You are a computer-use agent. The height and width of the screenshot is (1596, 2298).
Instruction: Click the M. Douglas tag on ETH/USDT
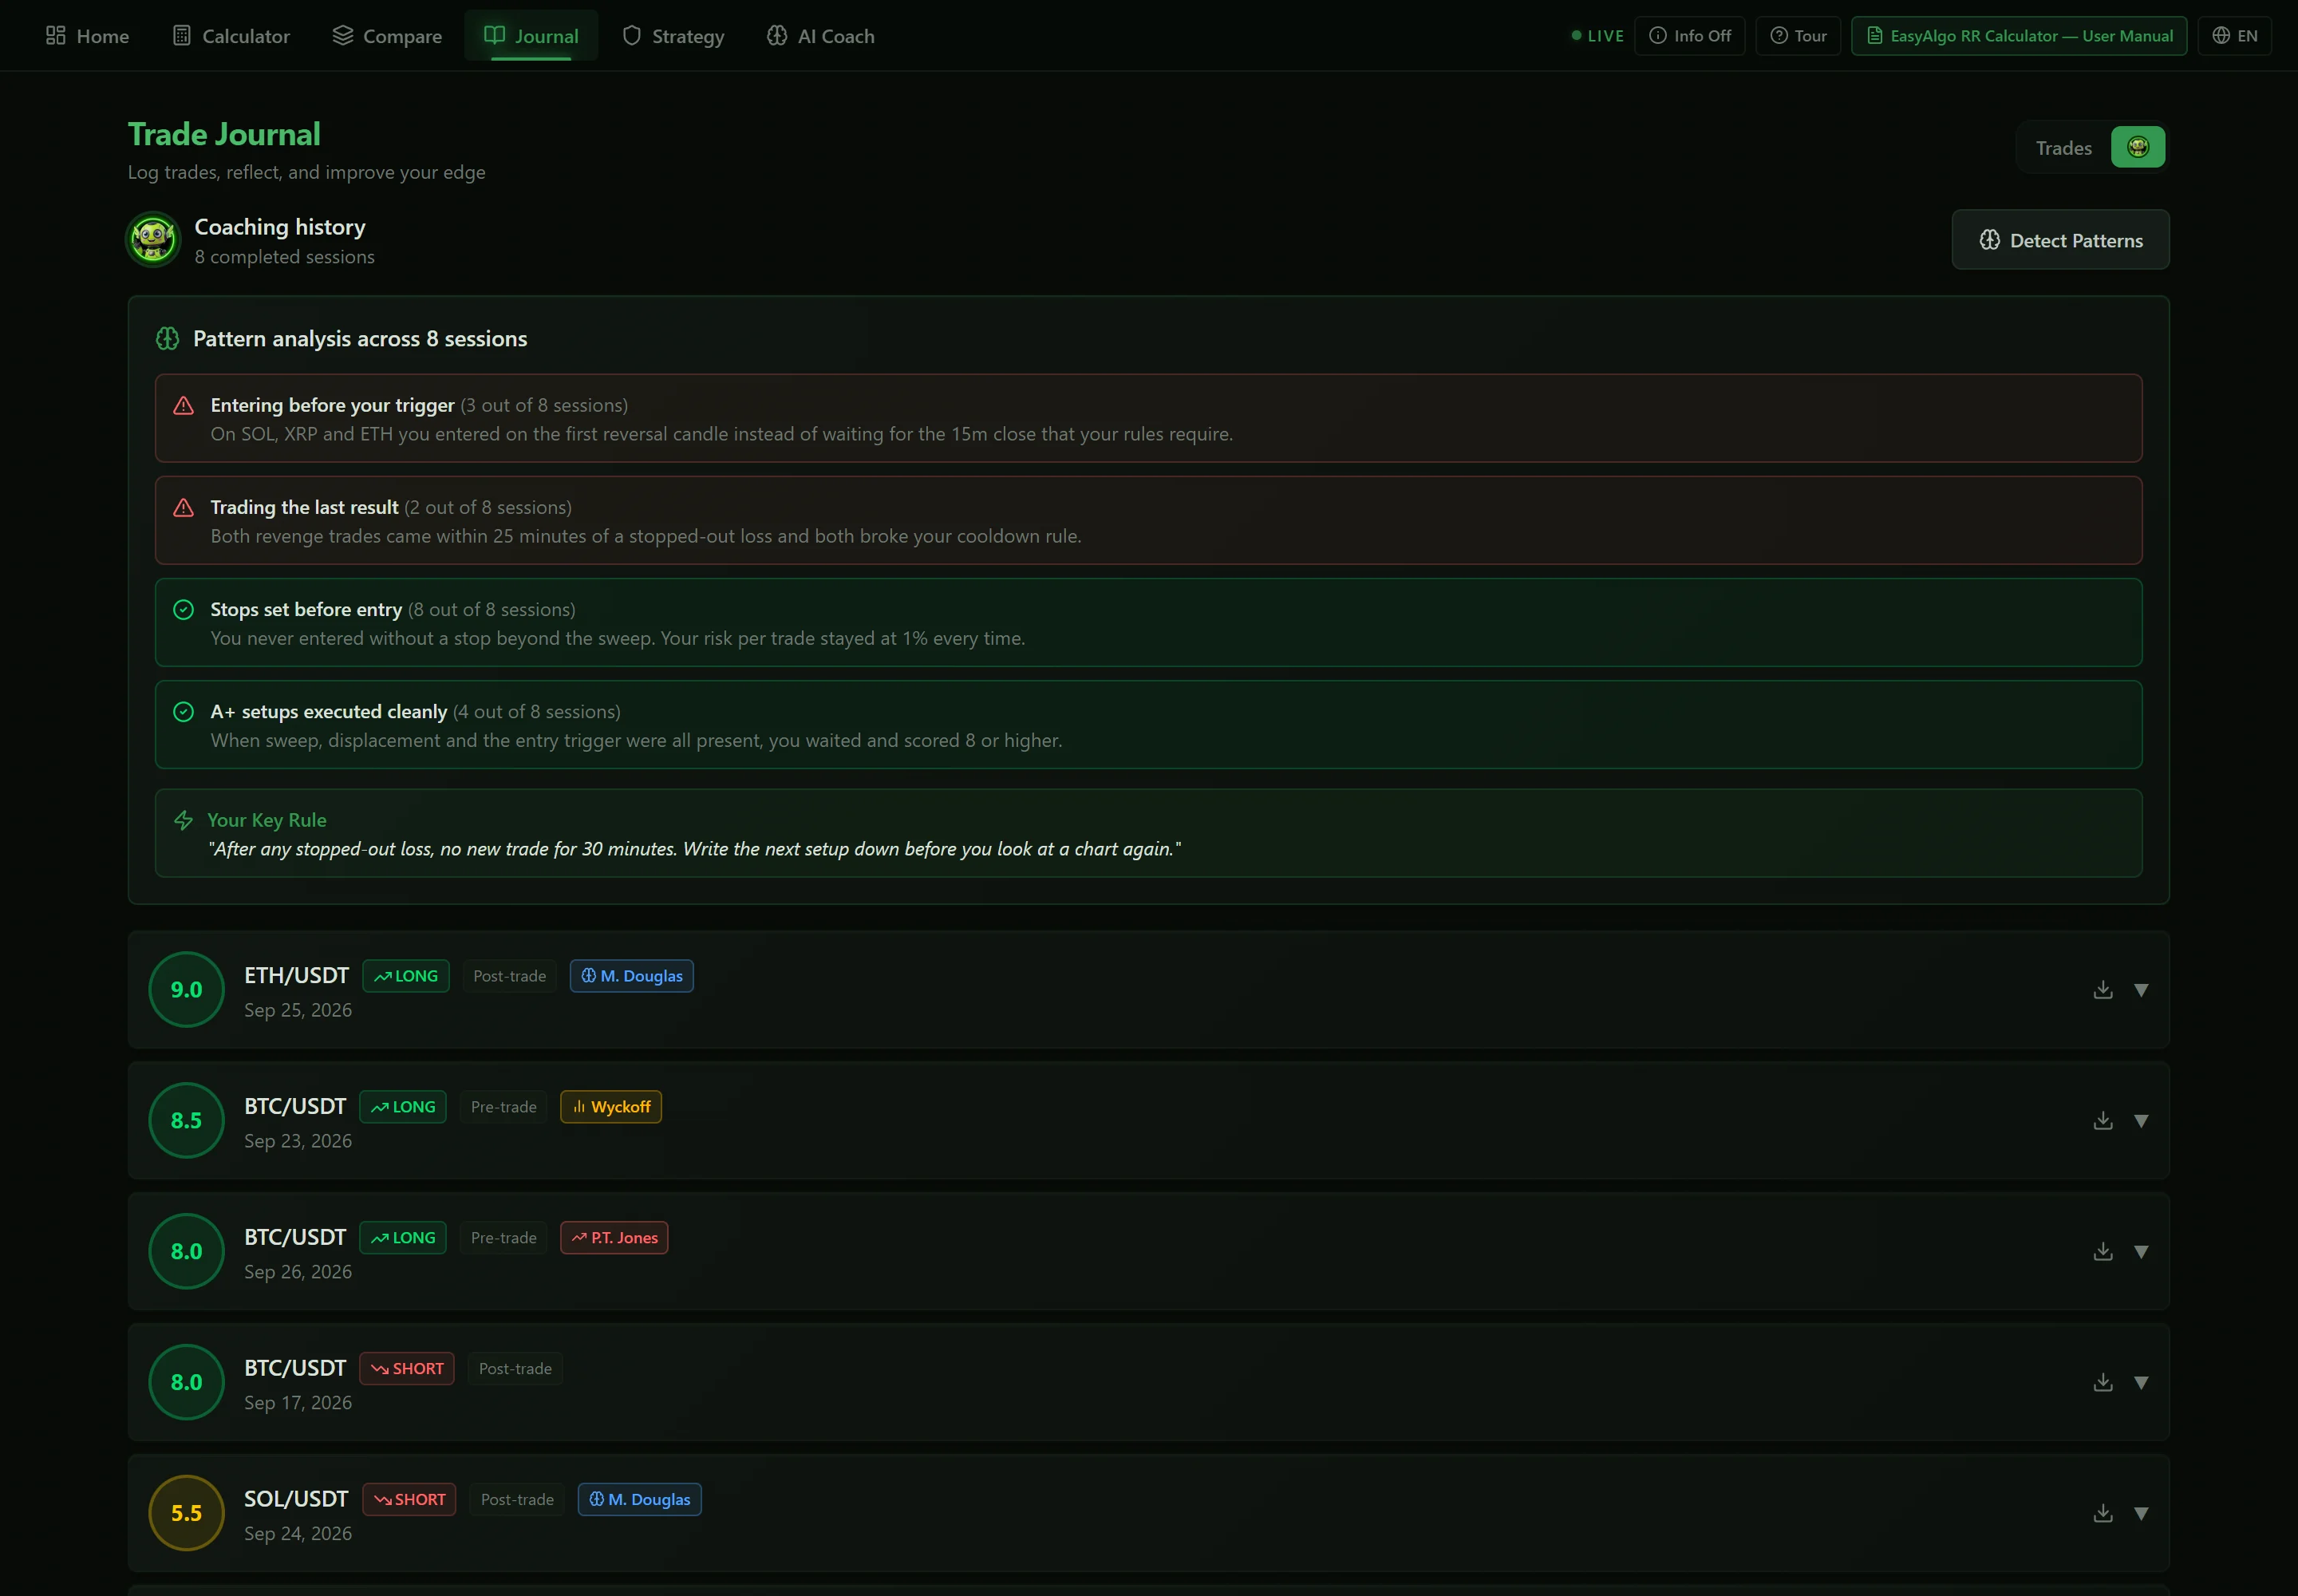click(x=631, y=976)
